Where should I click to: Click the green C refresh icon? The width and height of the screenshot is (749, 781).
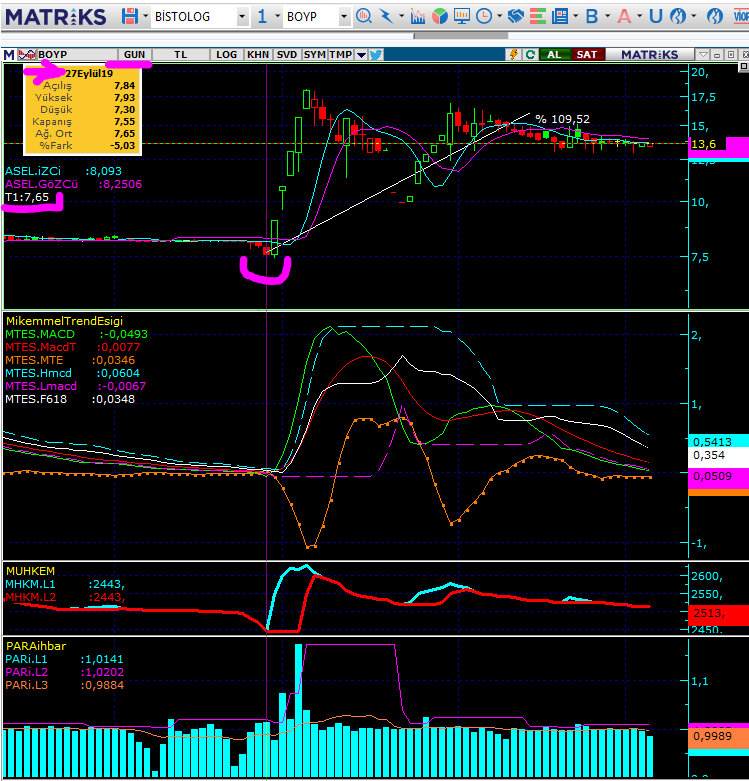530,54
